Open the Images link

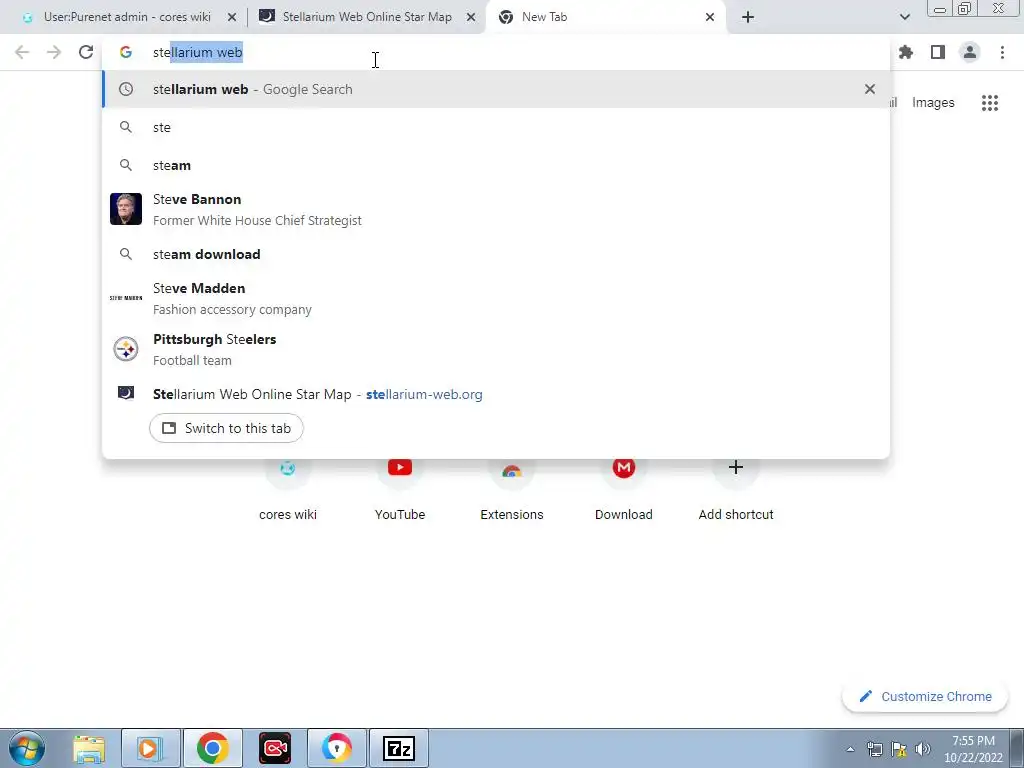(x=933, y=103)
